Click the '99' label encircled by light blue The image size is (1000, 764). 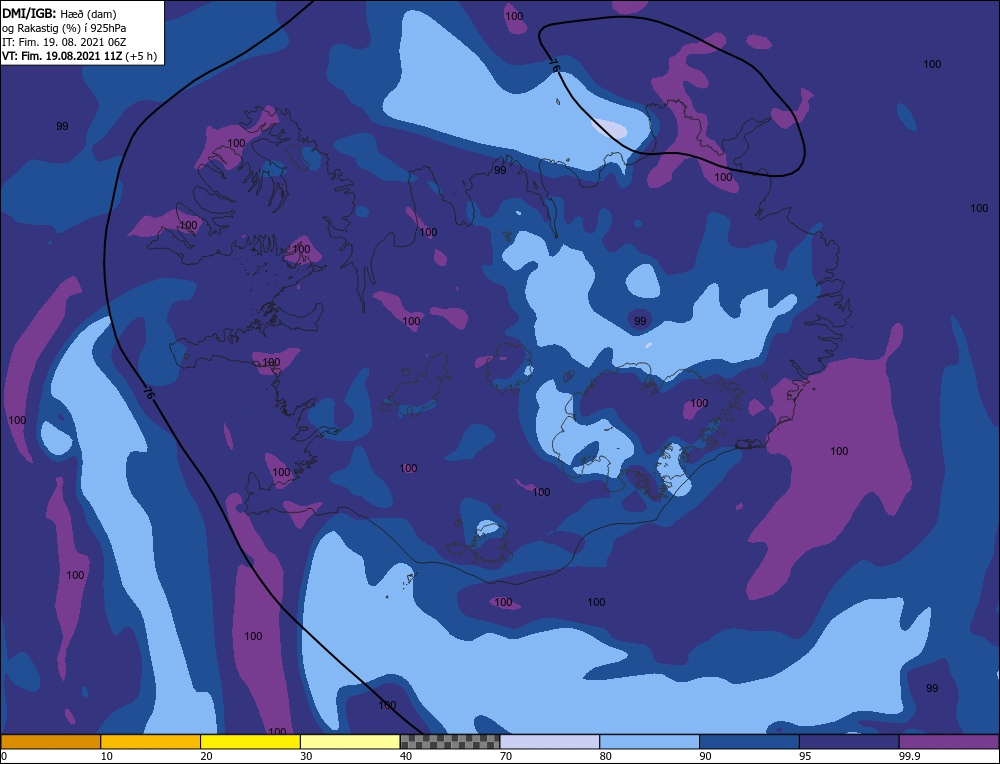tap(640, 321)
